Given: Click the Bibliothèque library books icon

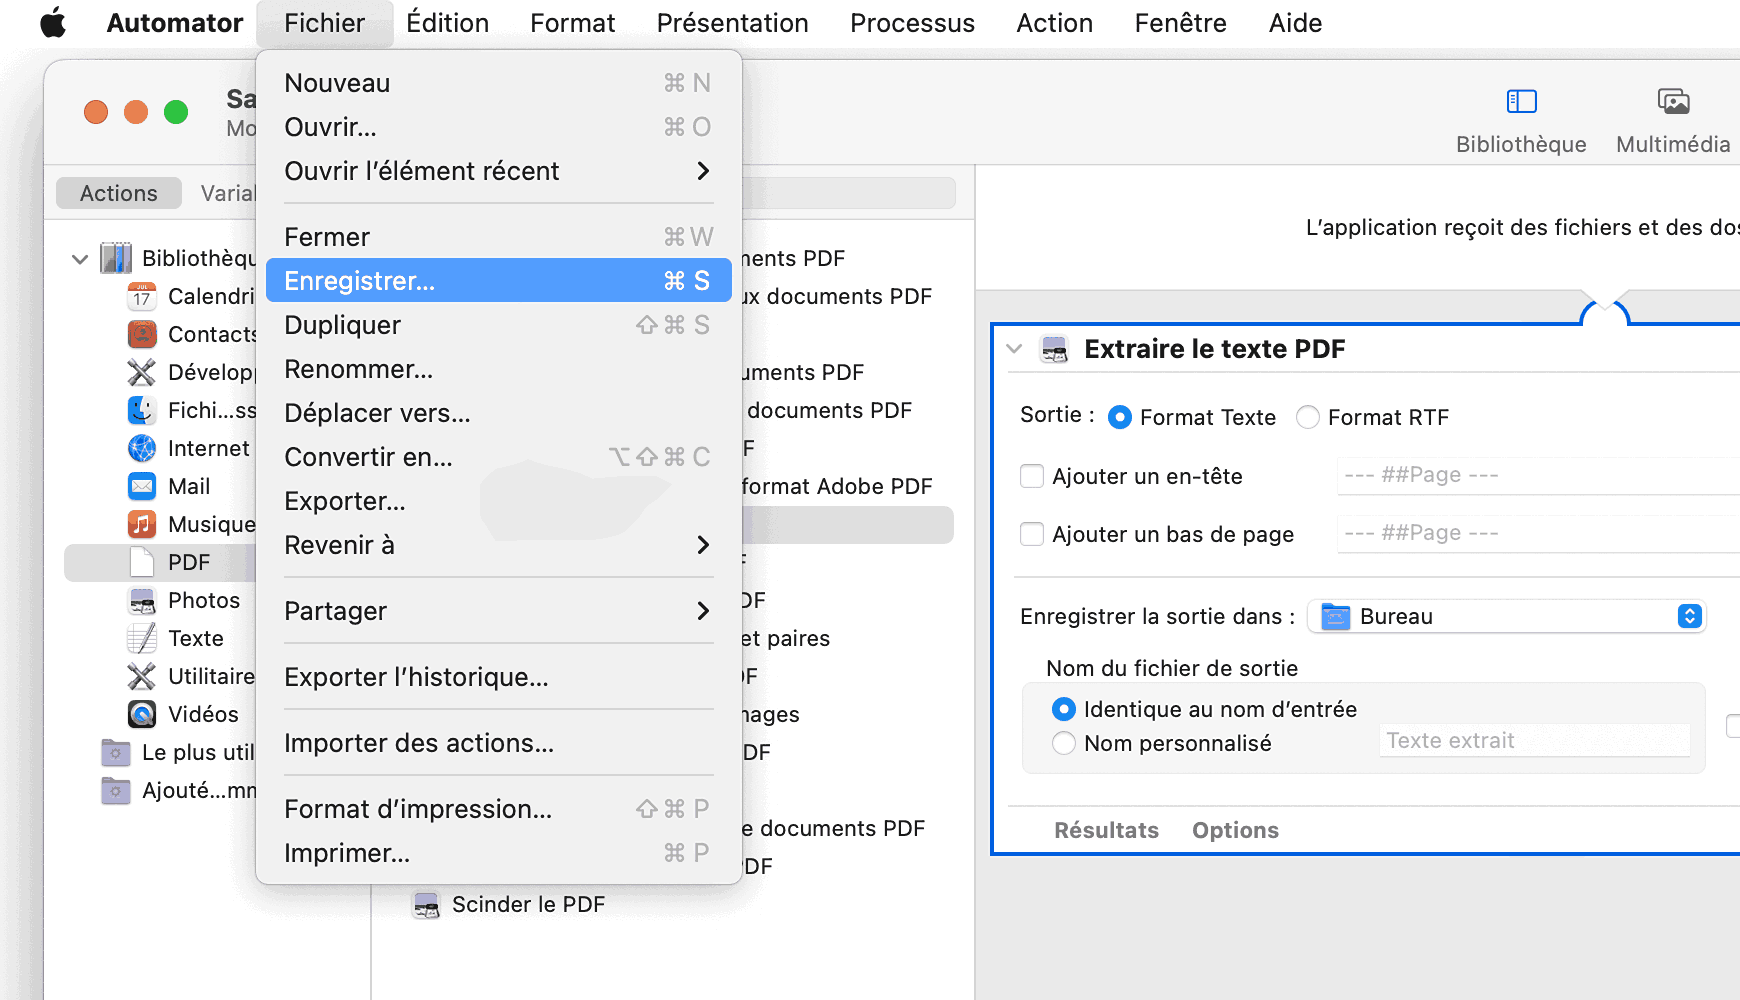Looking at the screenshot, I should pos(116,258).
